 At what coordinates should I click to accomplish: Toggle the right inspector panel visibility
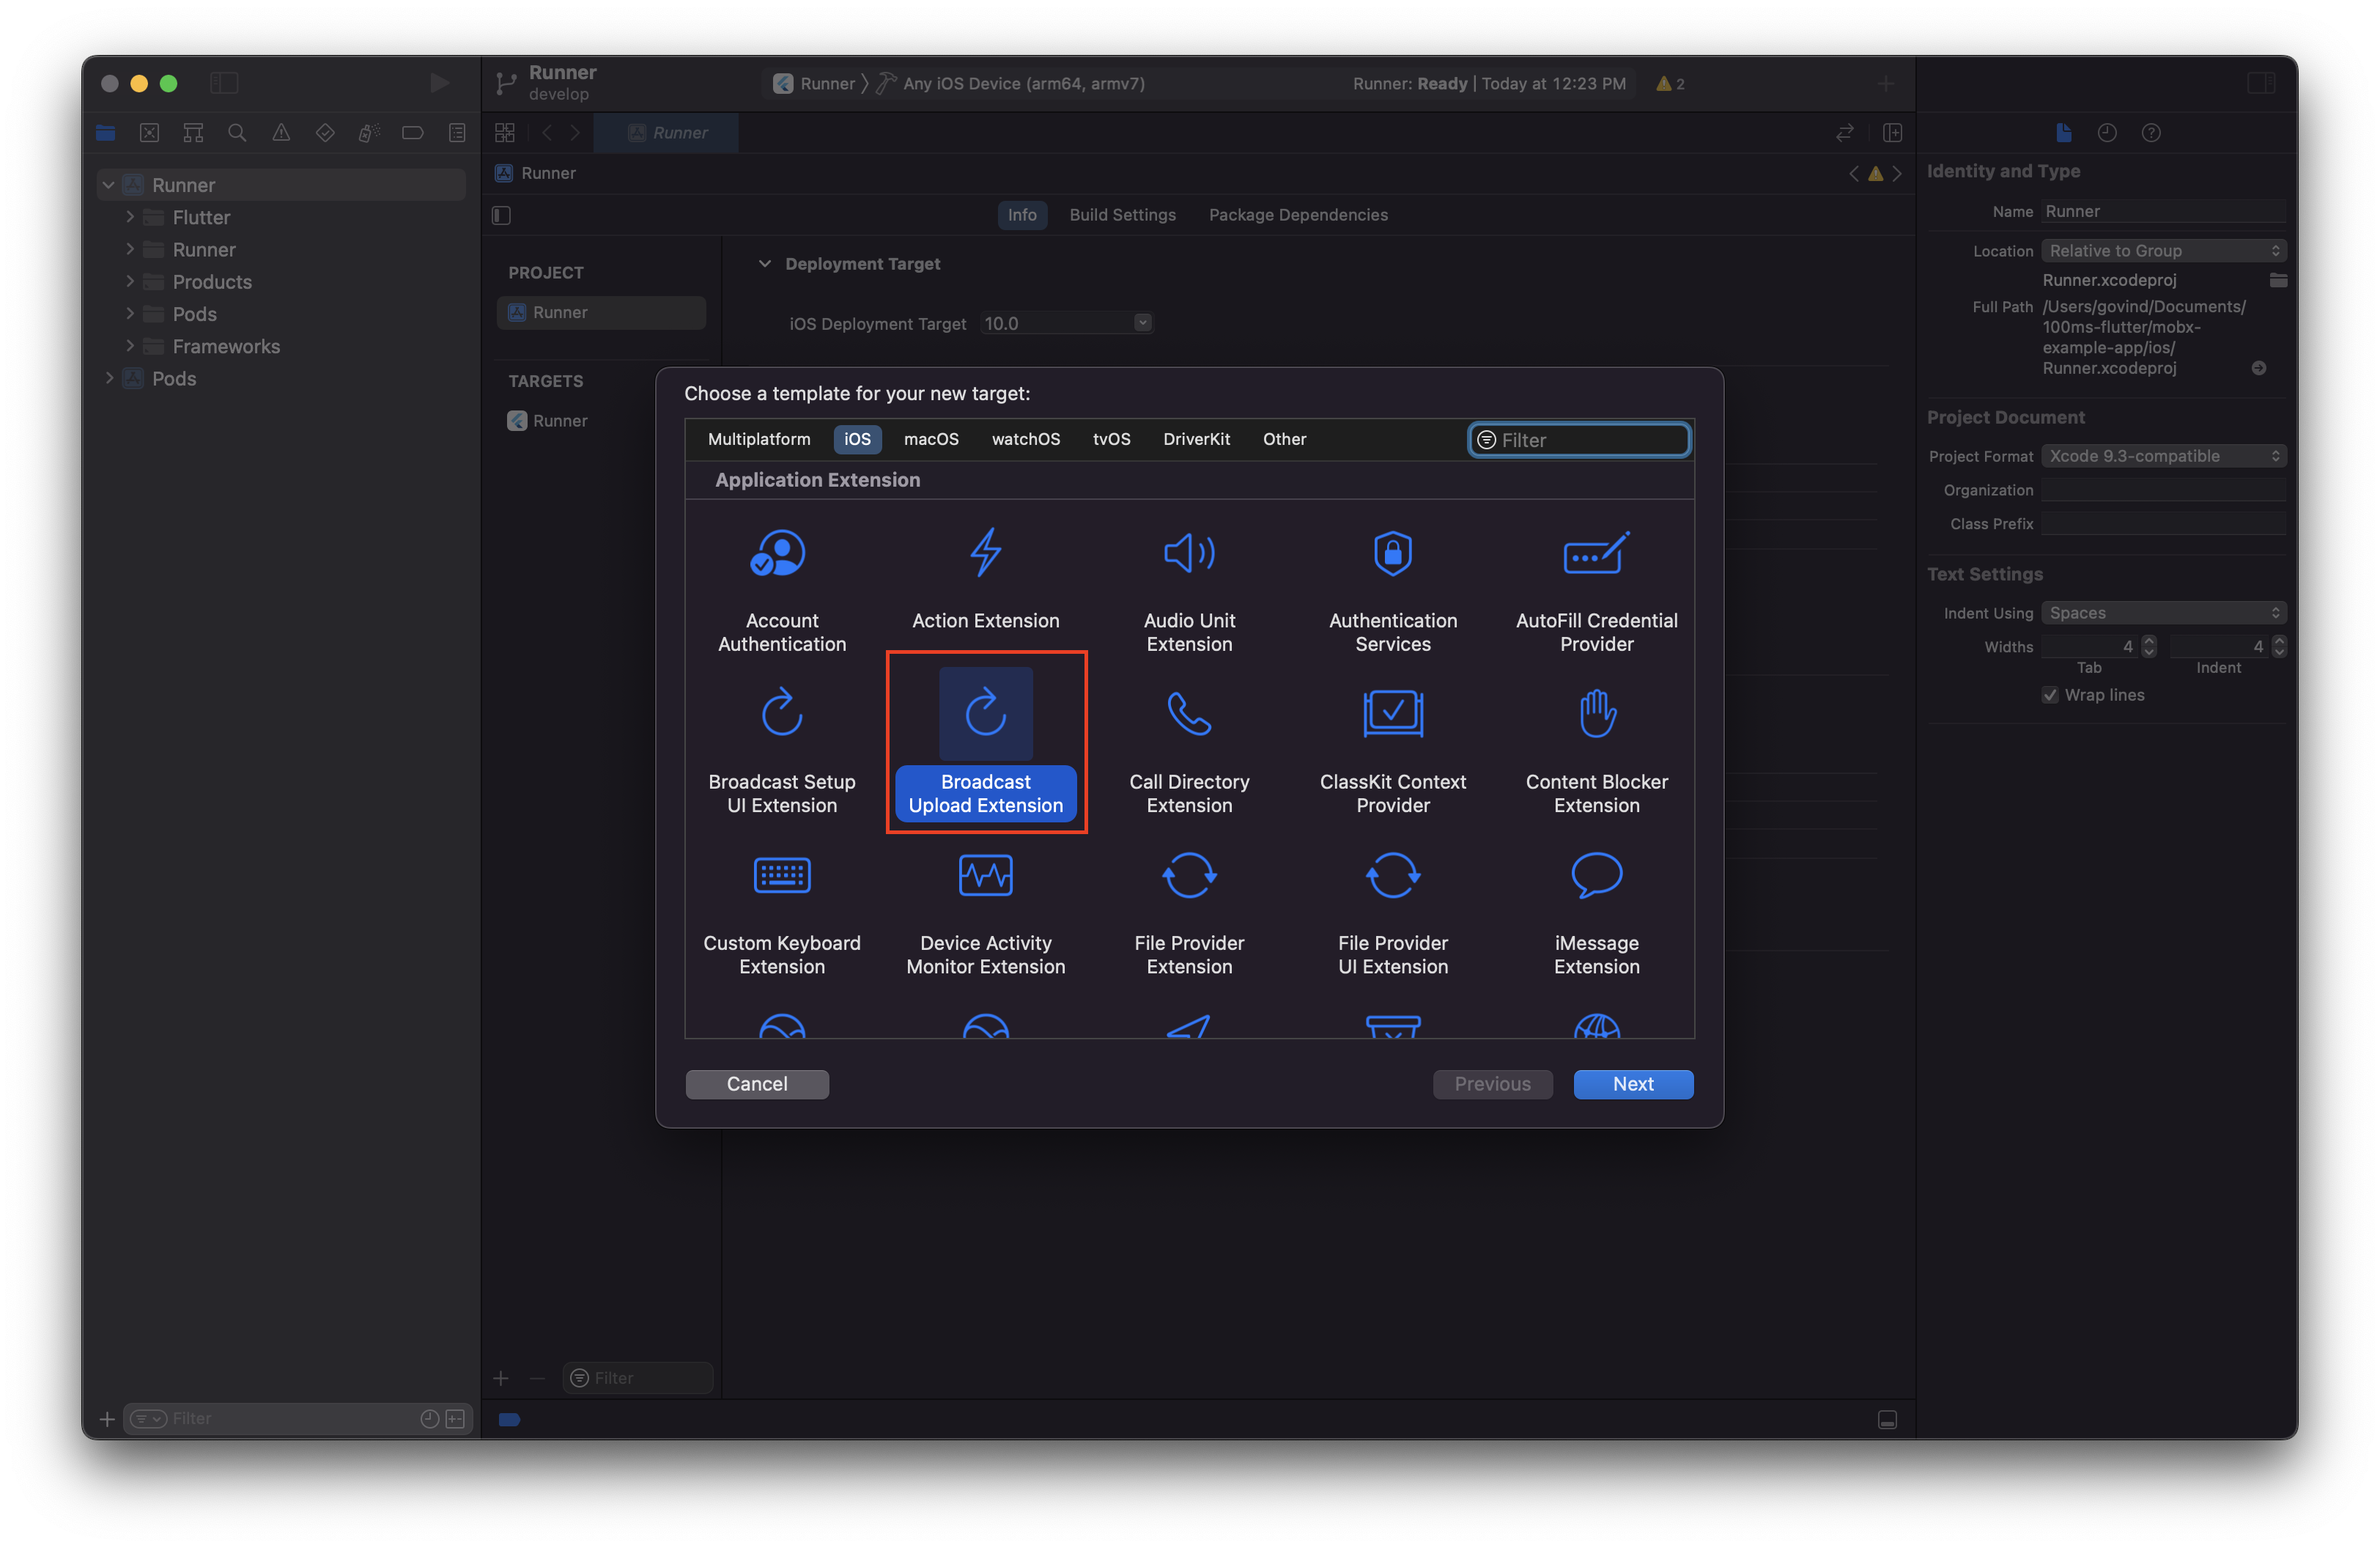(x=2261, y=83)
